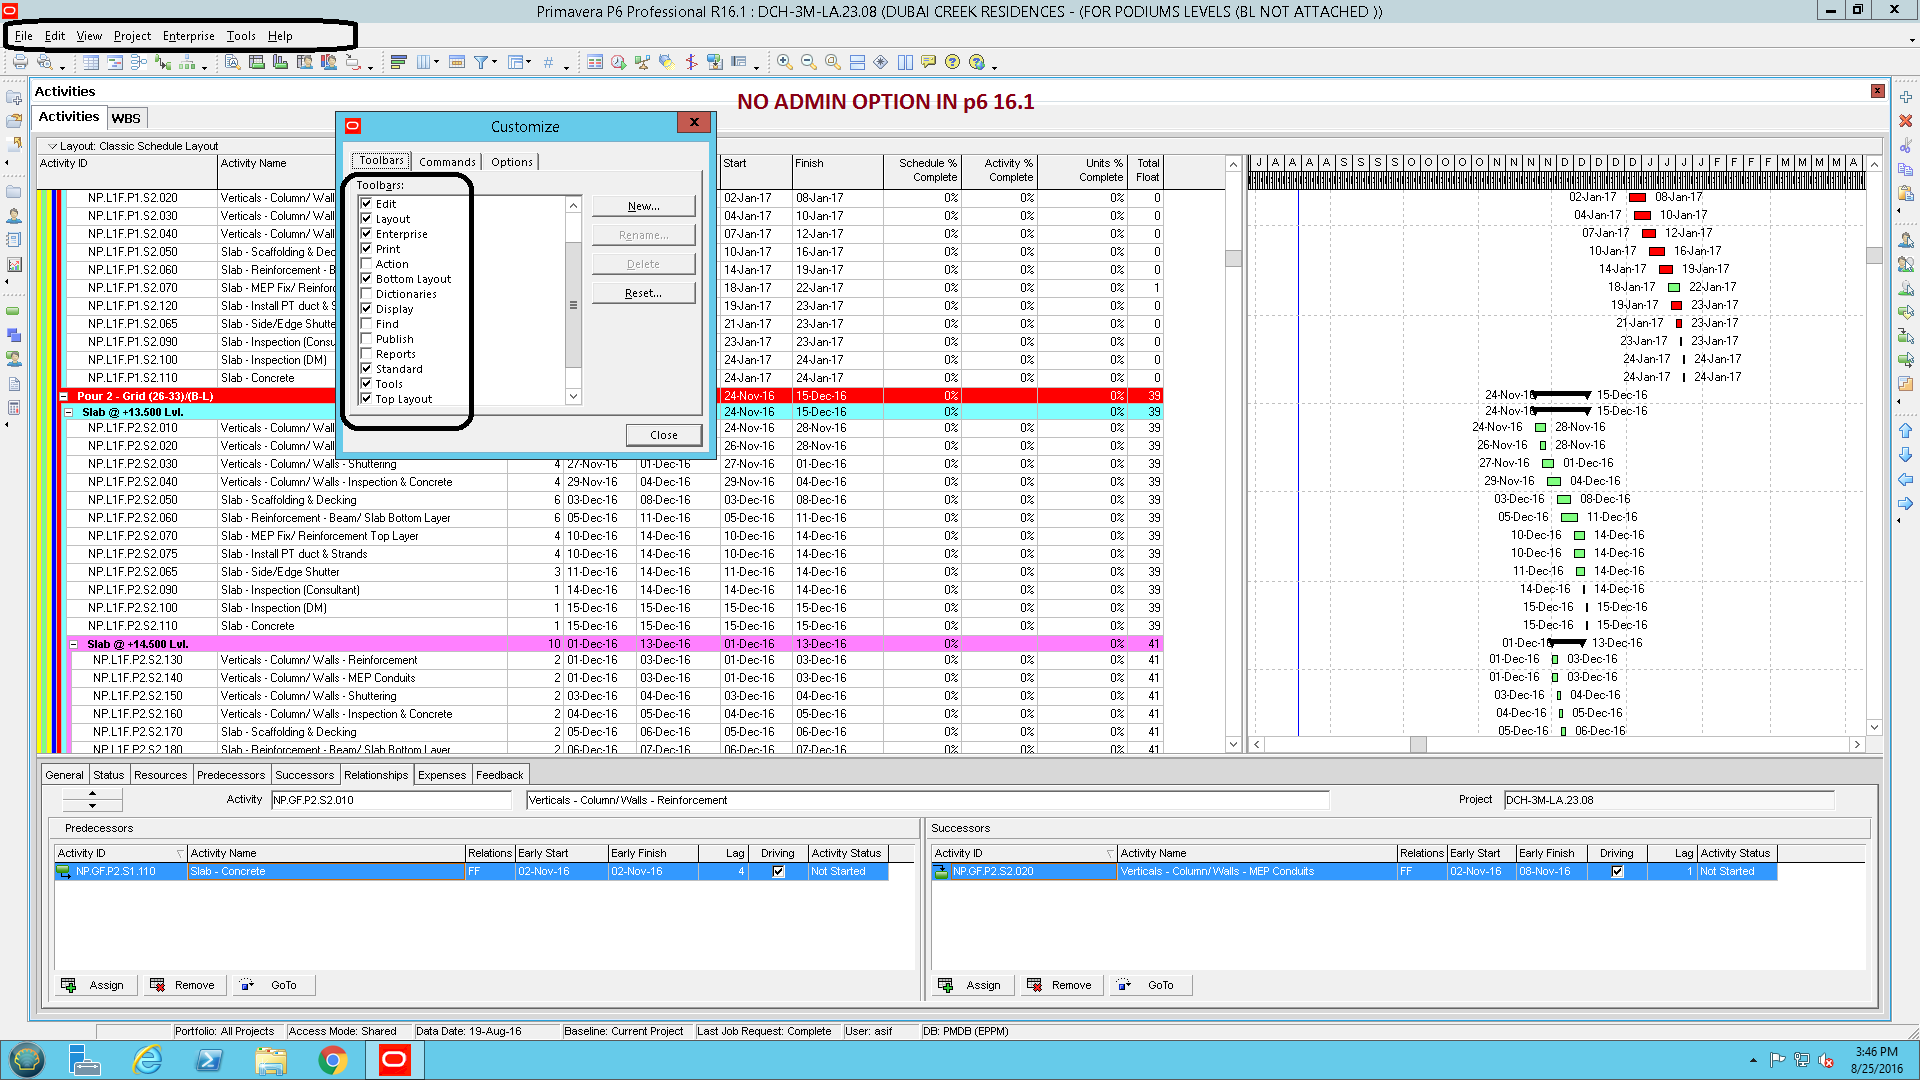1920x1080 pixels.
Task: Check the Action toolbar checkbox
Action: pos(367,263)
